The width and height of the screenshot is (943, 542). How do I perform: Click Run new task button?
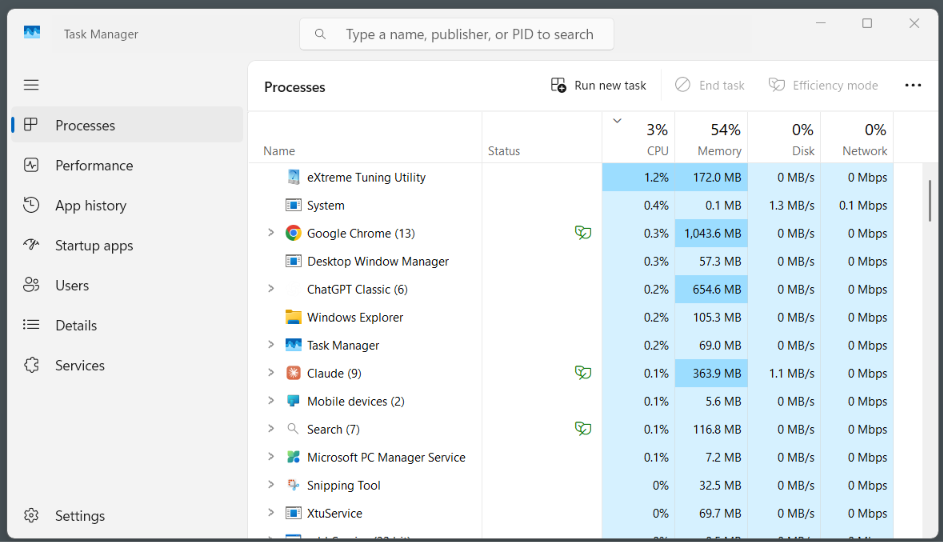[x=598, y=85]
